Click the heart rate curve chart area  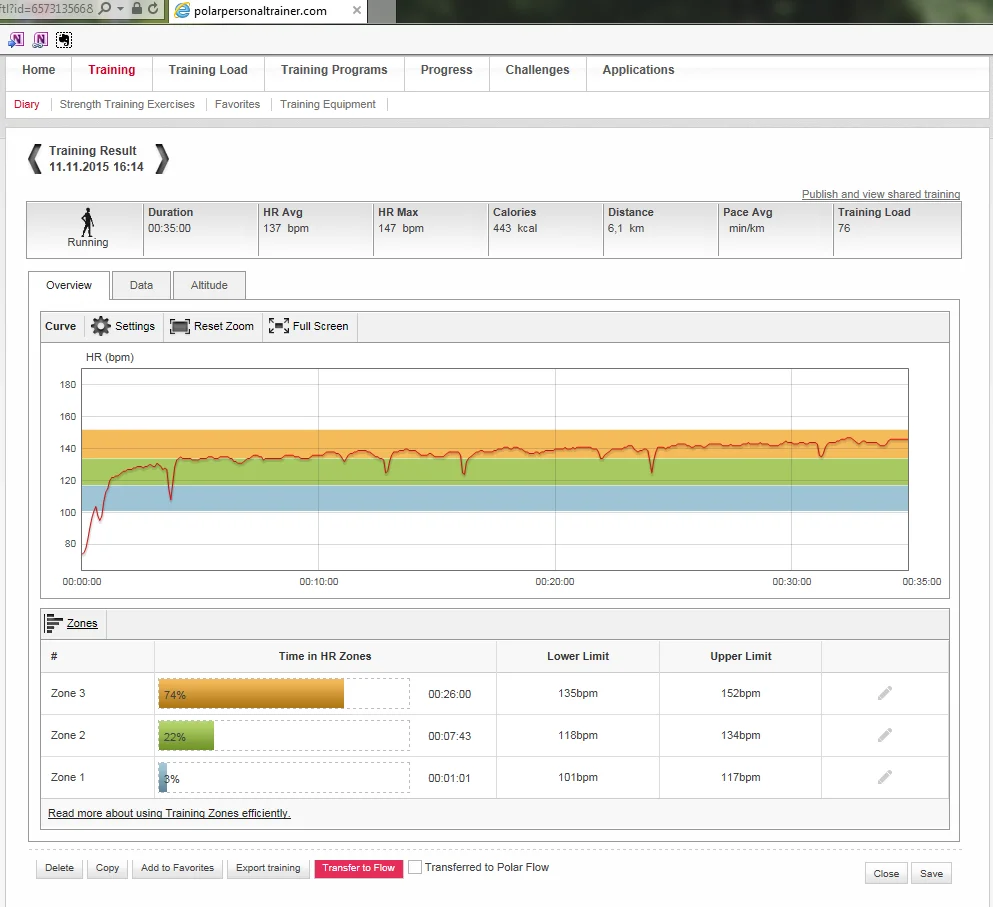coord(494,468)
